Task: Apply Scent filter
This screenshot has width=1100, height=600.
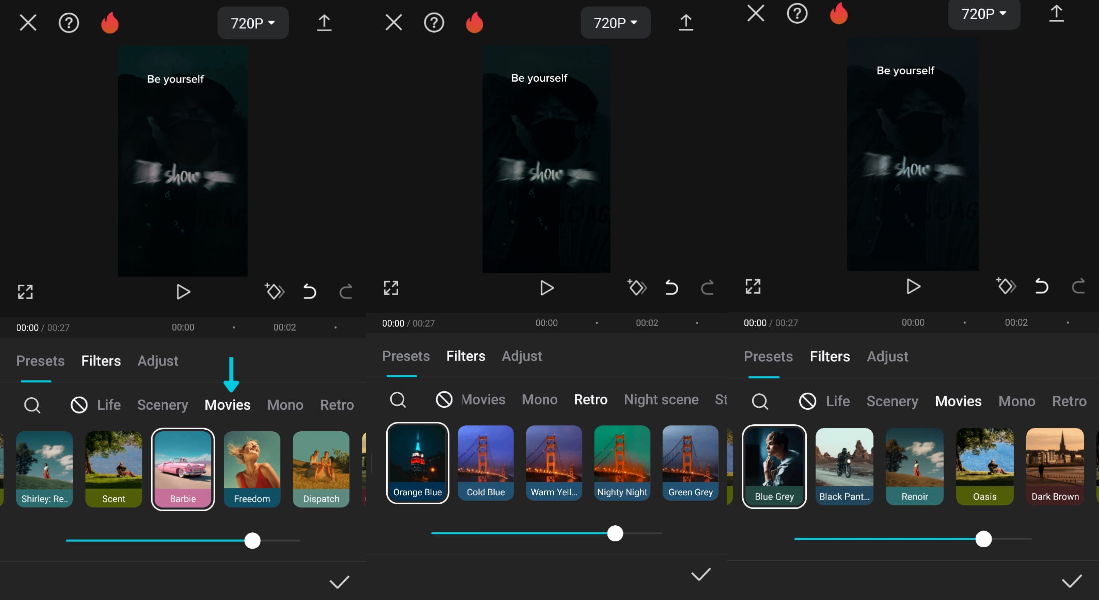Action: tap(114, 469)
